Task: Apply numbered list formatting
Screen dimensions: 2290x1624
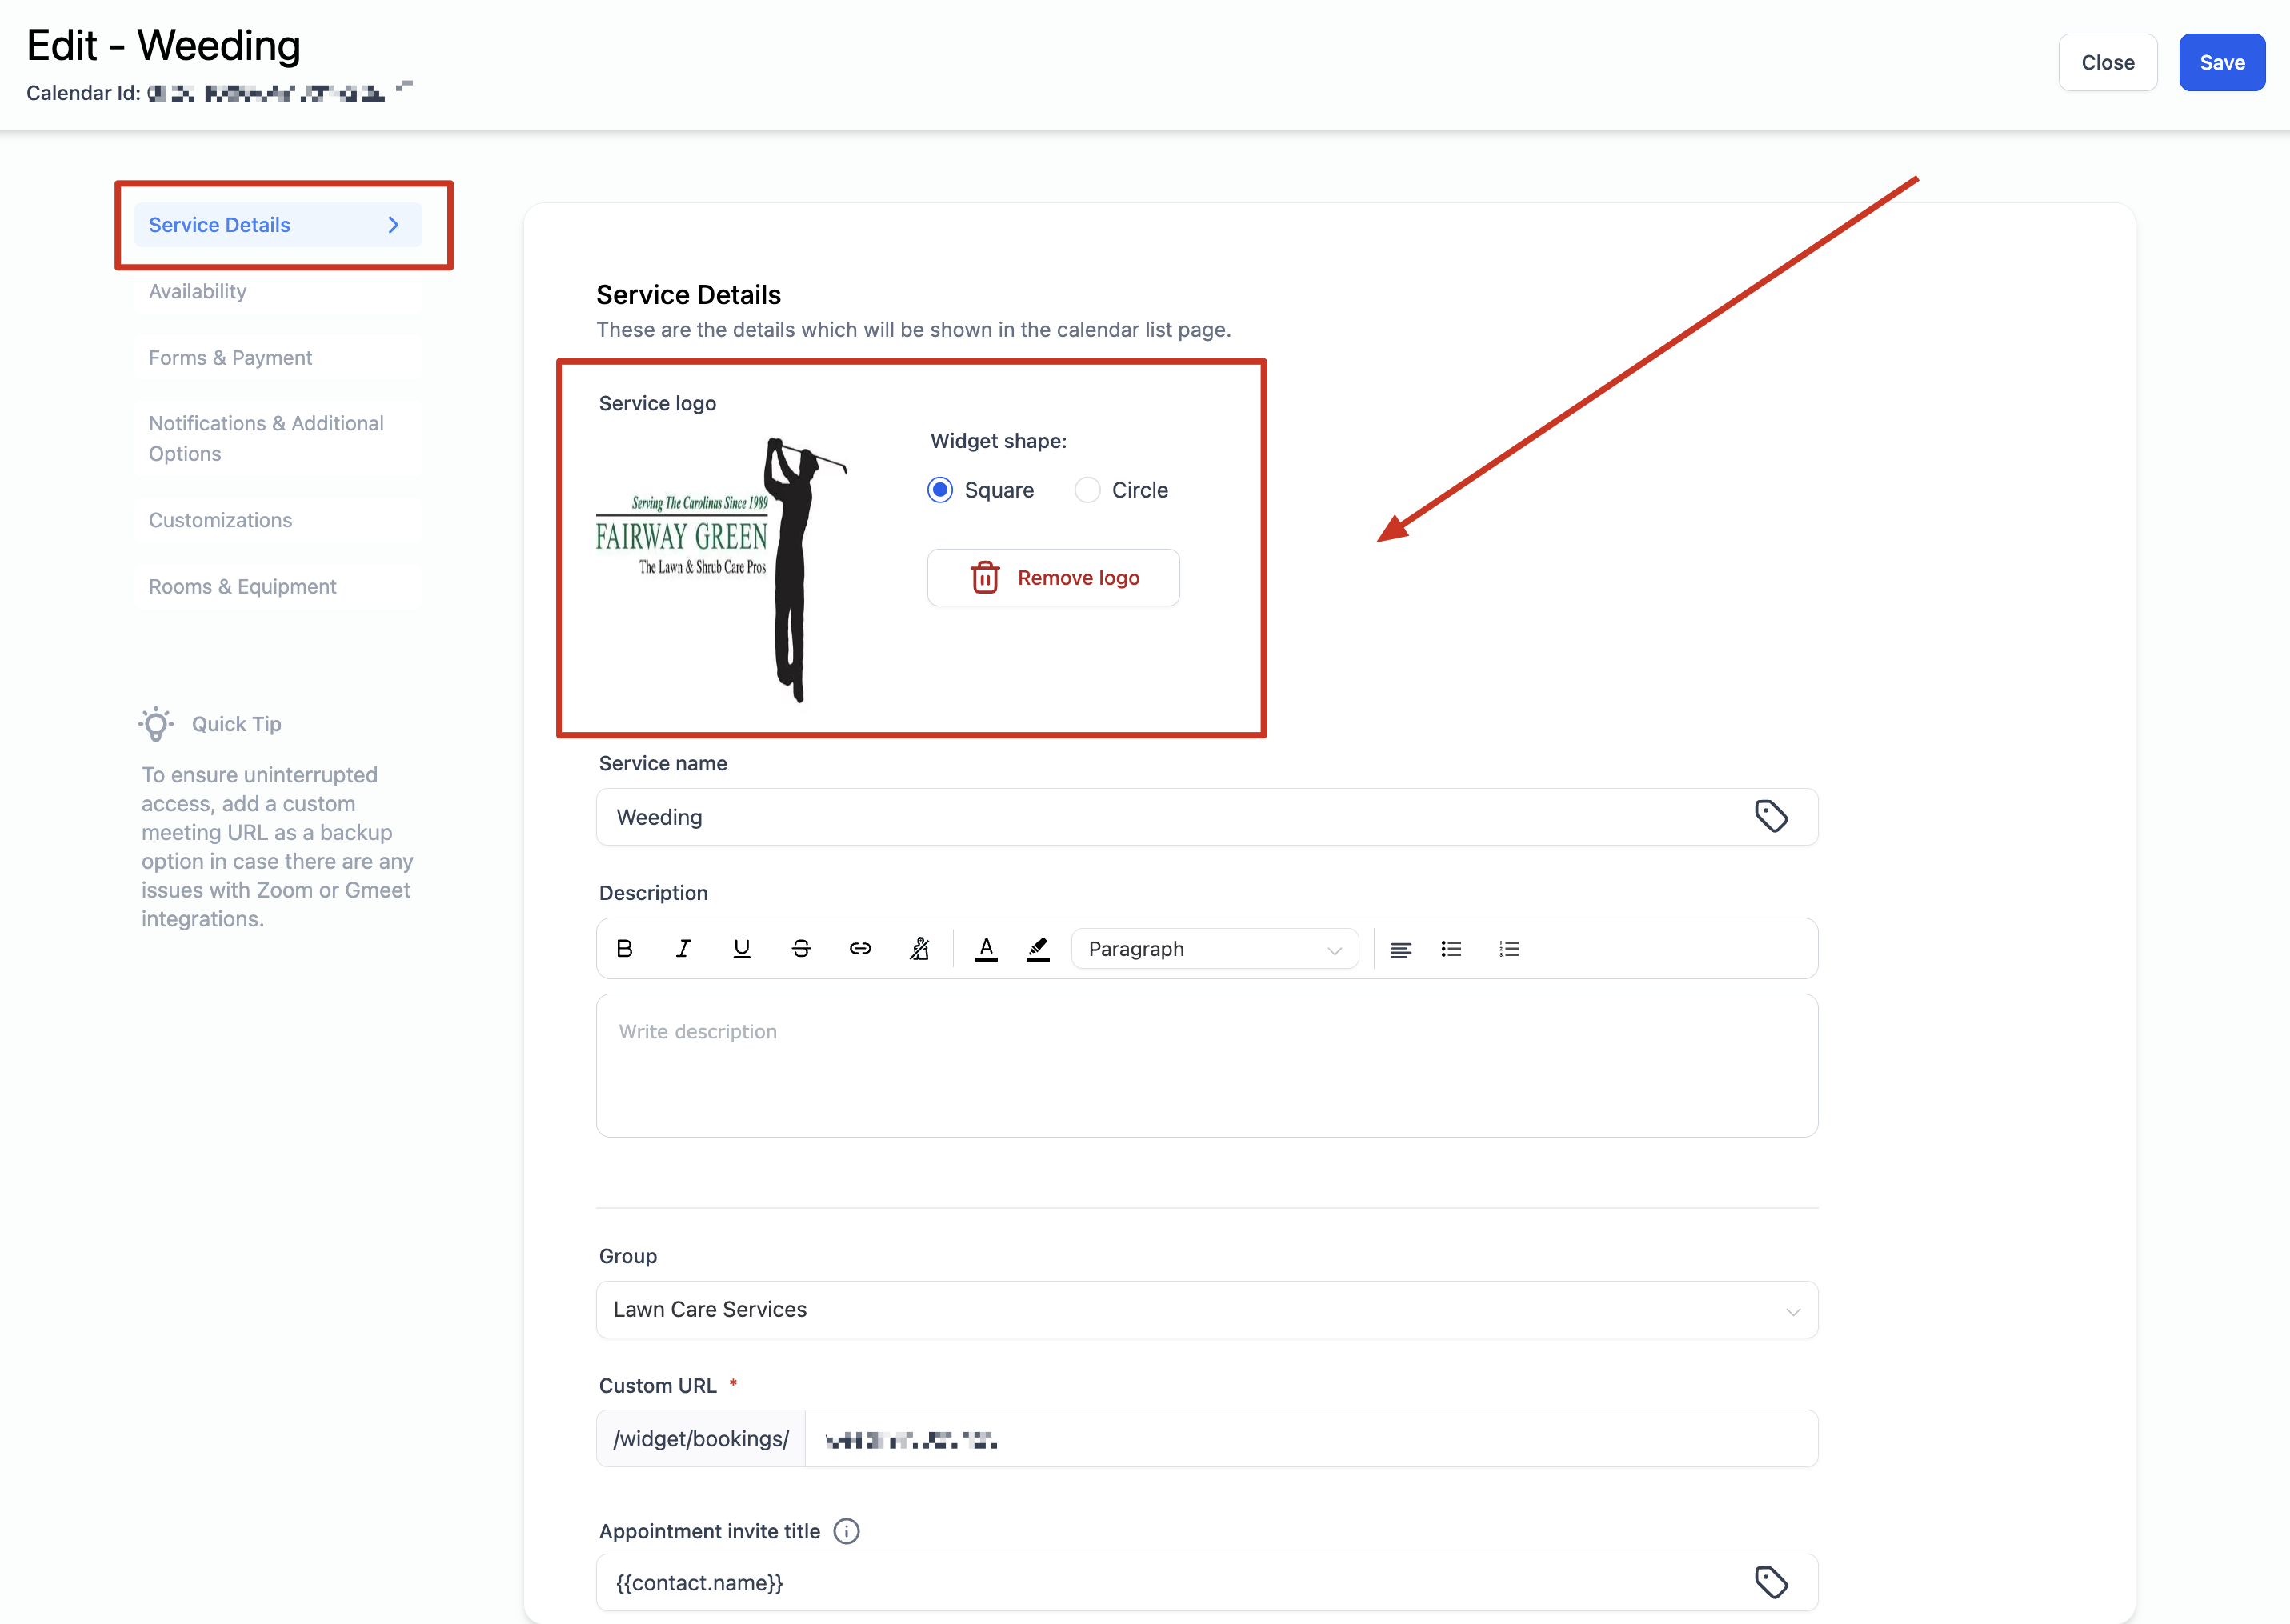Action: pyautogui.click(x=1509, y=949)
